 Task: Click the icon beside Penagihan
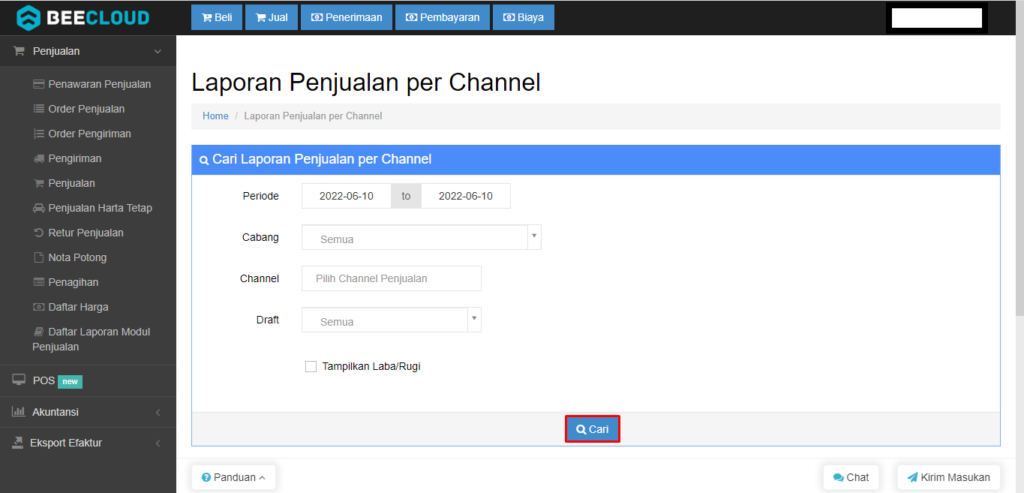pyautogui.click(x=39, y=282)
